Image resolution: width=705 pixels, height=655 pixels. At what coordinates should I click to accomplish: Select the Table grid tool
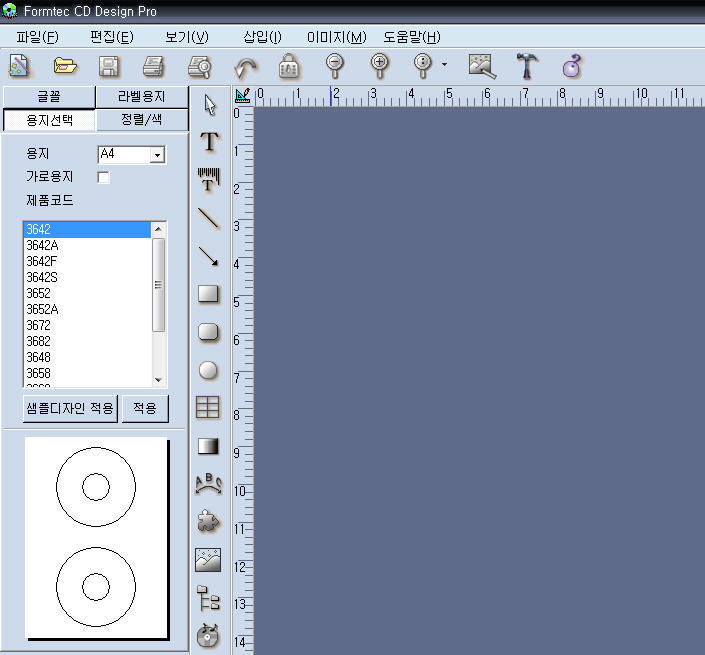pos(208,407)
